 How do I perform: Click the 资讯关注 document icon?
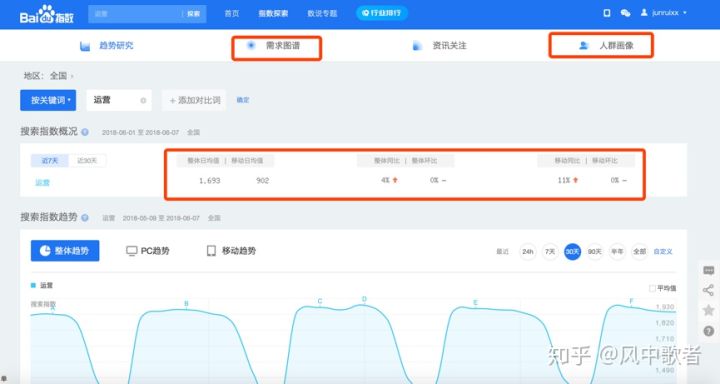[x=417, y=45]
